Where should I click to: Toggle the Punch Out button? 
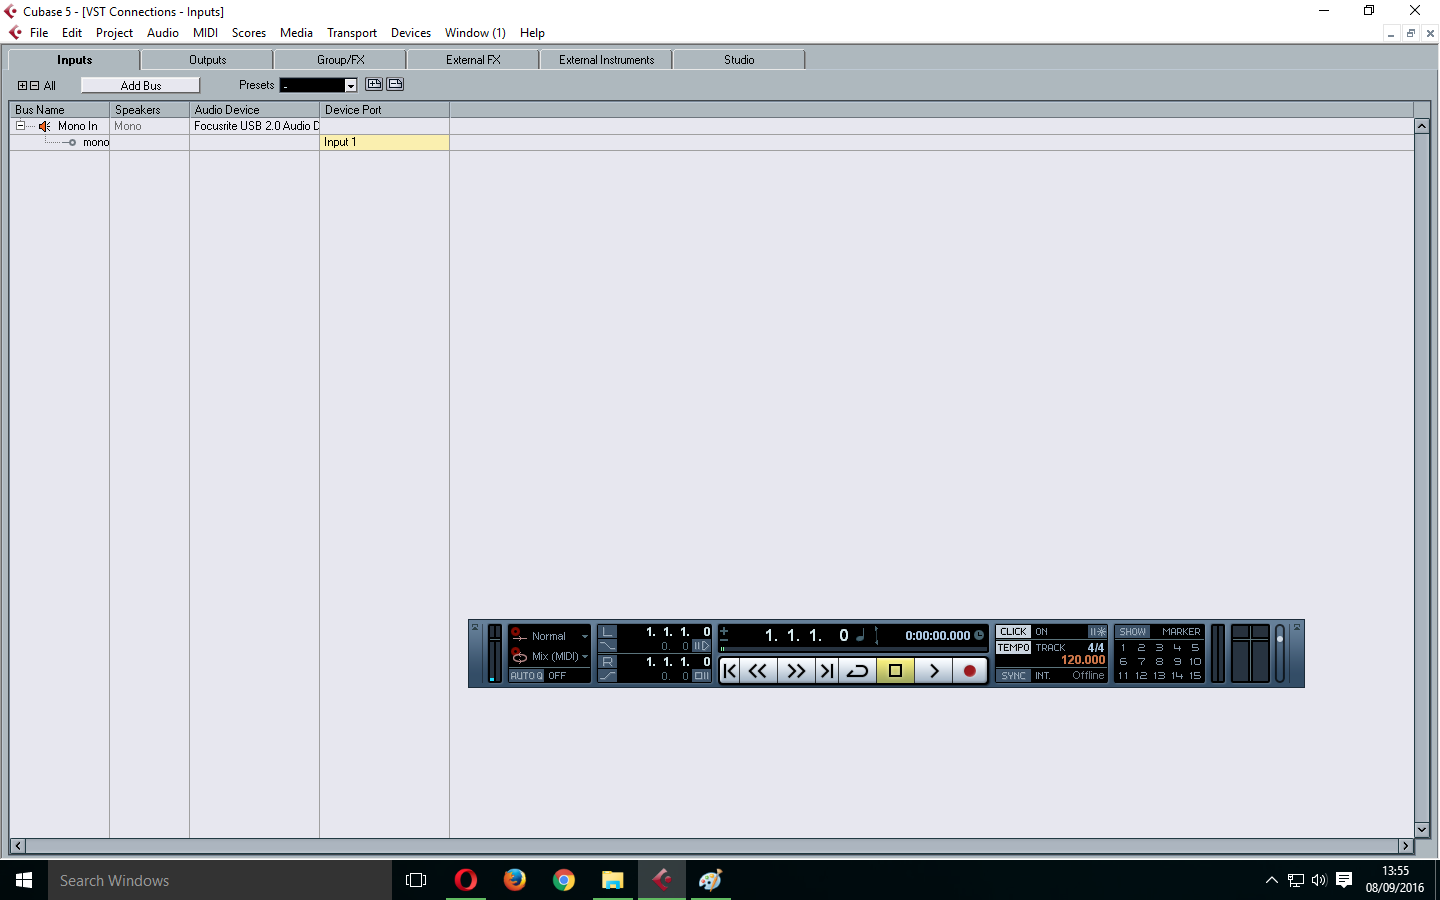point(607,676)
